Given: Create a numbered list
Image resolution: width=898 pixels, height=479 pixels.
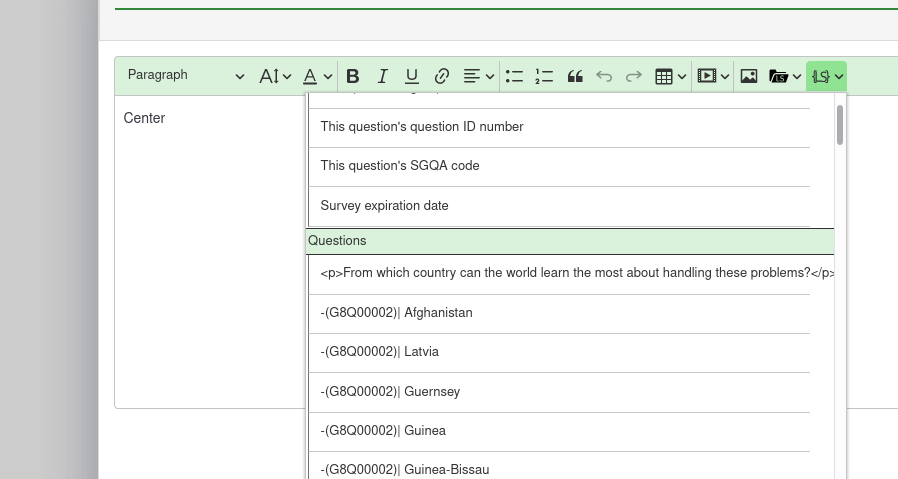Looking at the screenshot, I should (544, 76).
